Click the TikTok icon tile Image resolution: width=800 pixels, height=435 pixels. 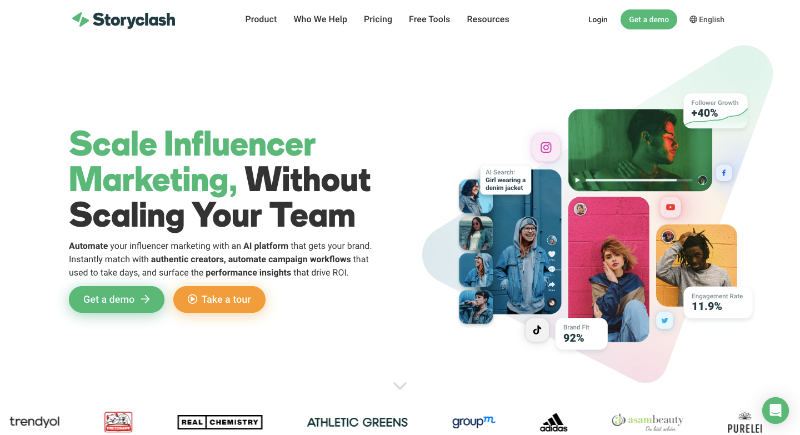537,330
